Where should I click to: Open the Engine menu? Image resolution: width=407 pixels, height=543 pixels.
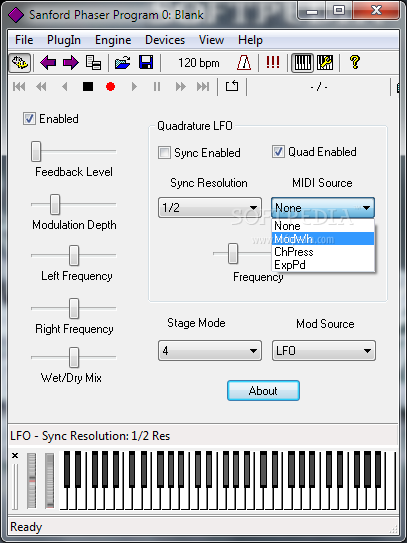113,40
